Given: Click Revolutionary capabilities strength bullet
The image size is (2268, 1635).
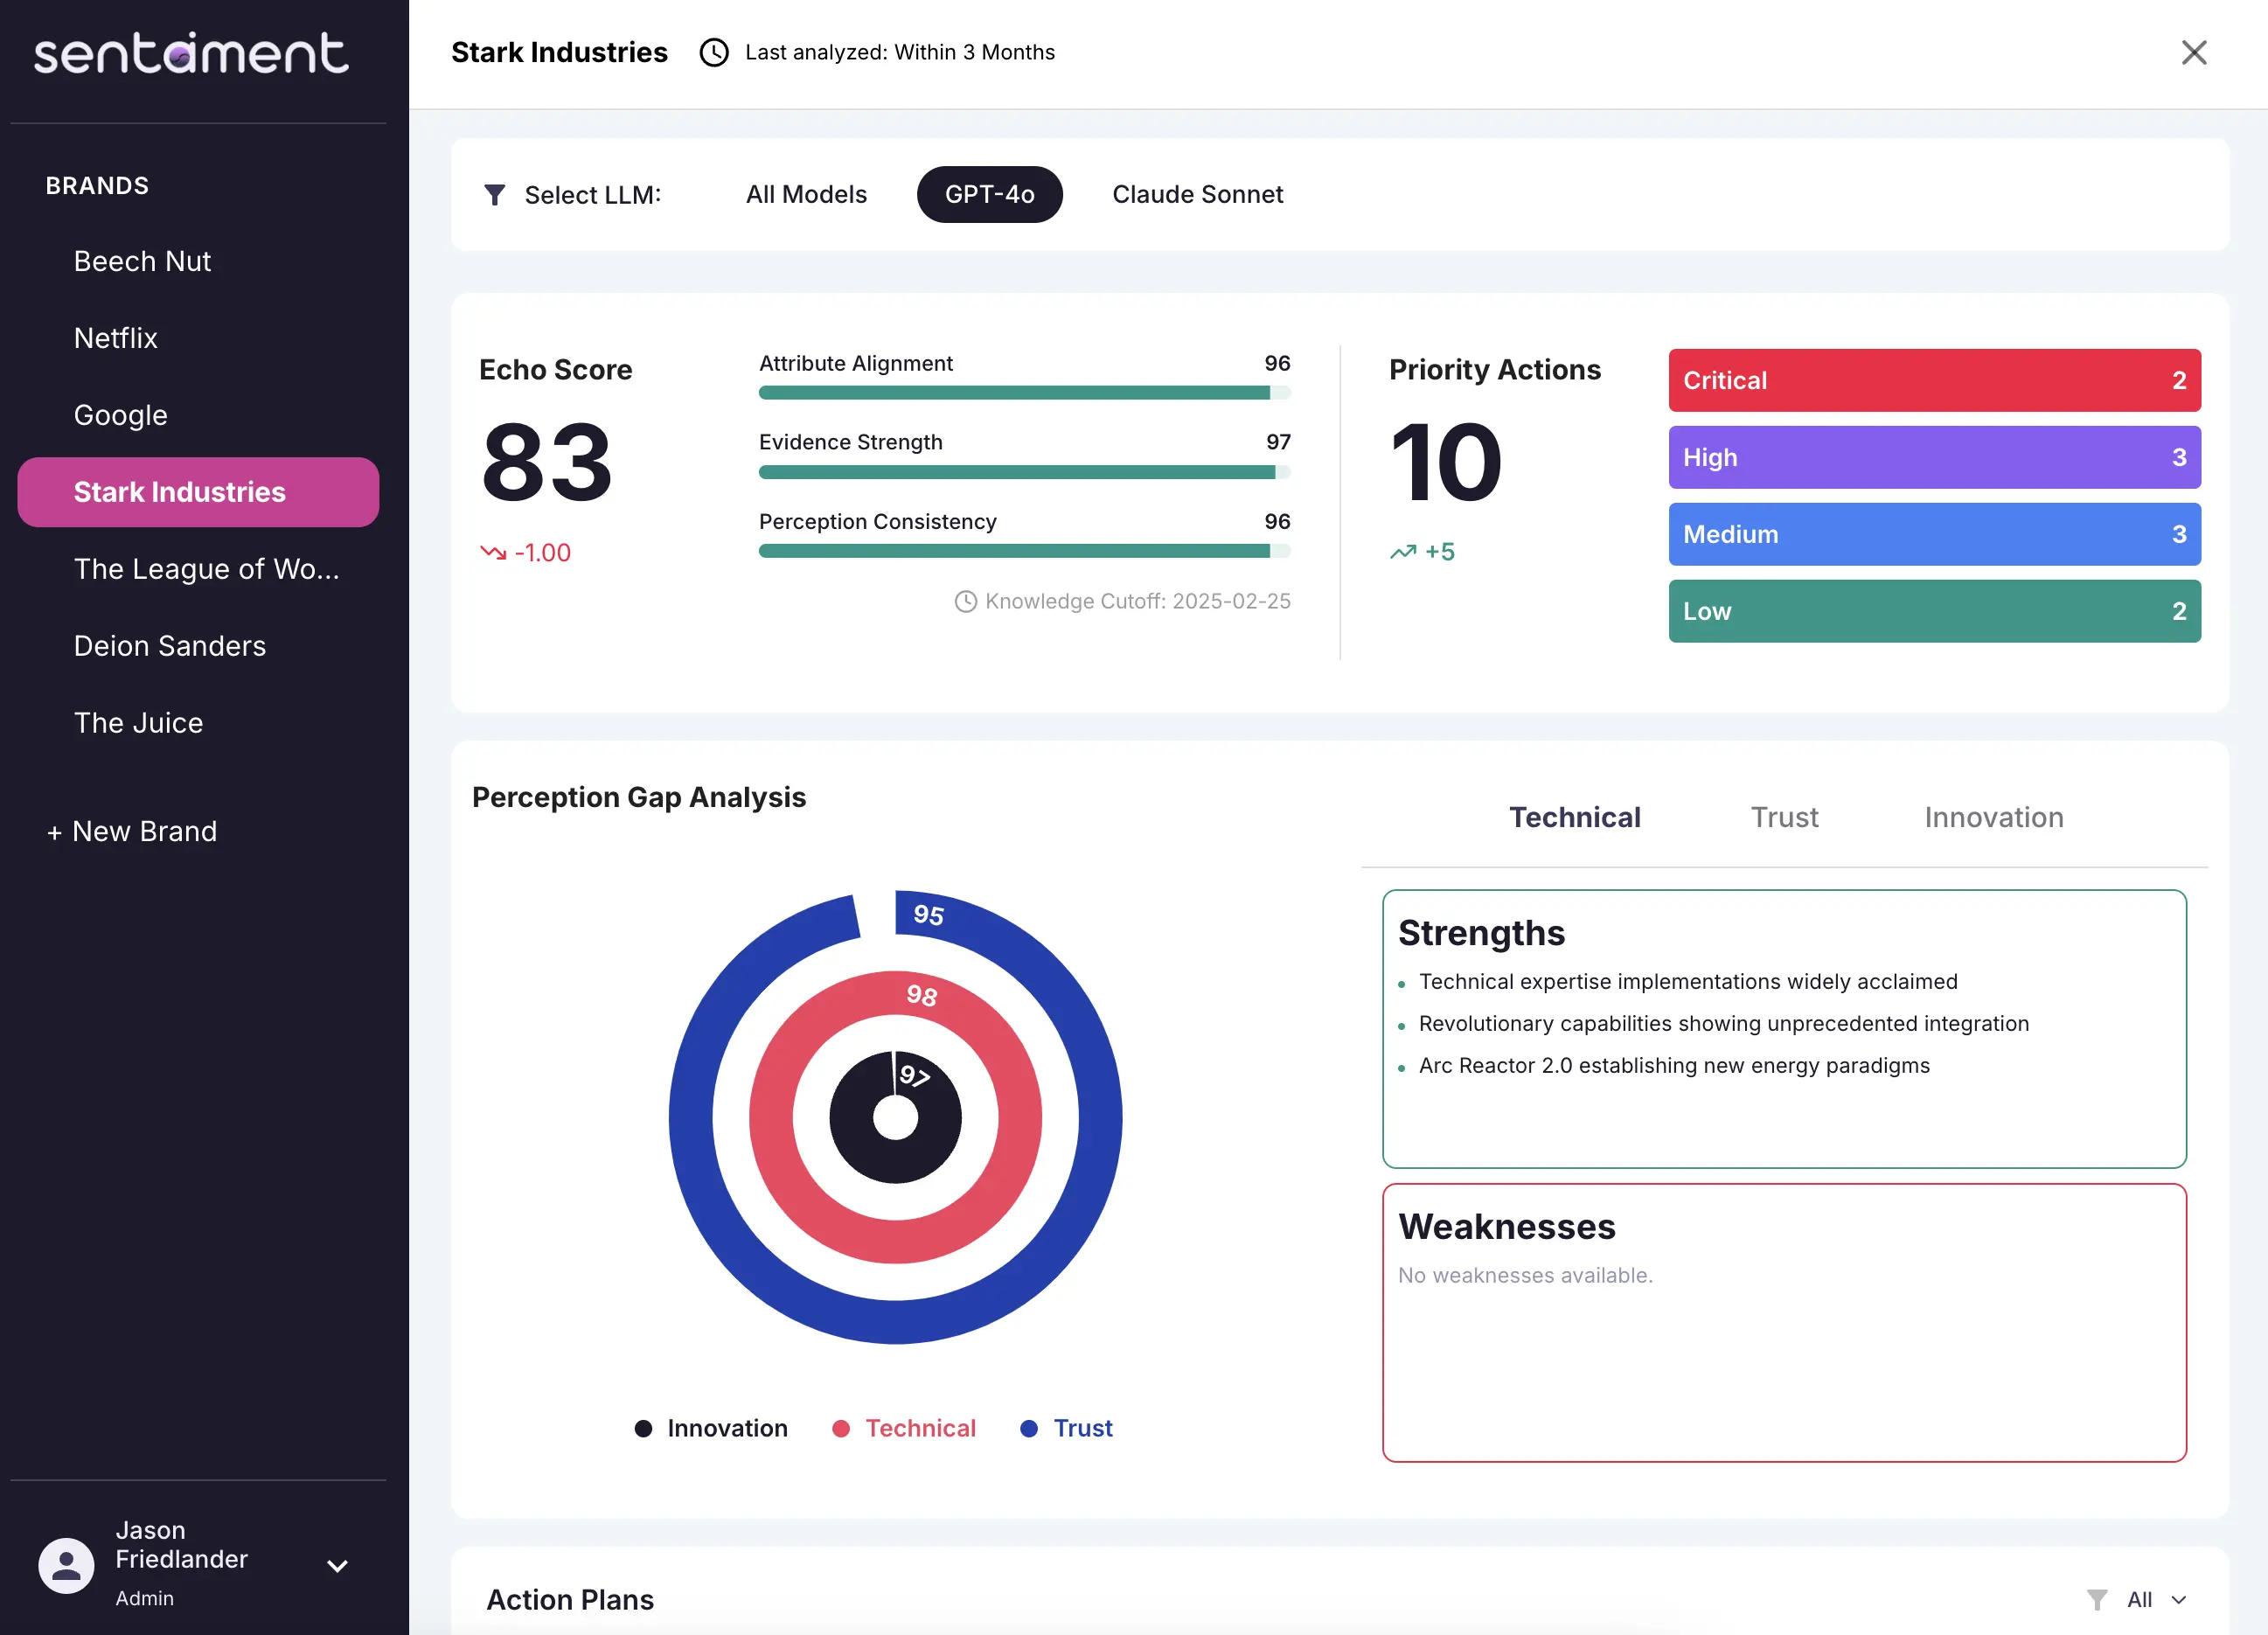Looking at the screenshot, I should point(1723,1023).
